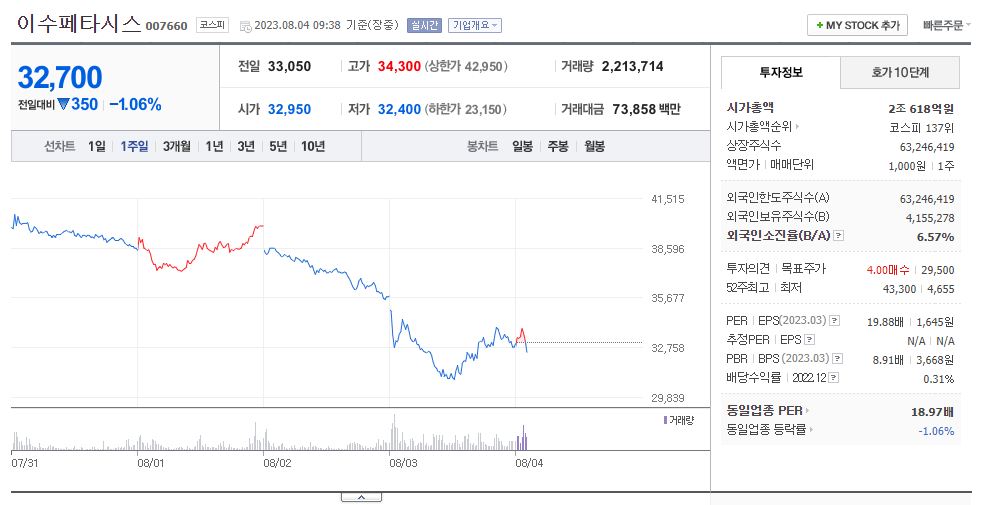Click the current price 32,700

coord(60,78)
